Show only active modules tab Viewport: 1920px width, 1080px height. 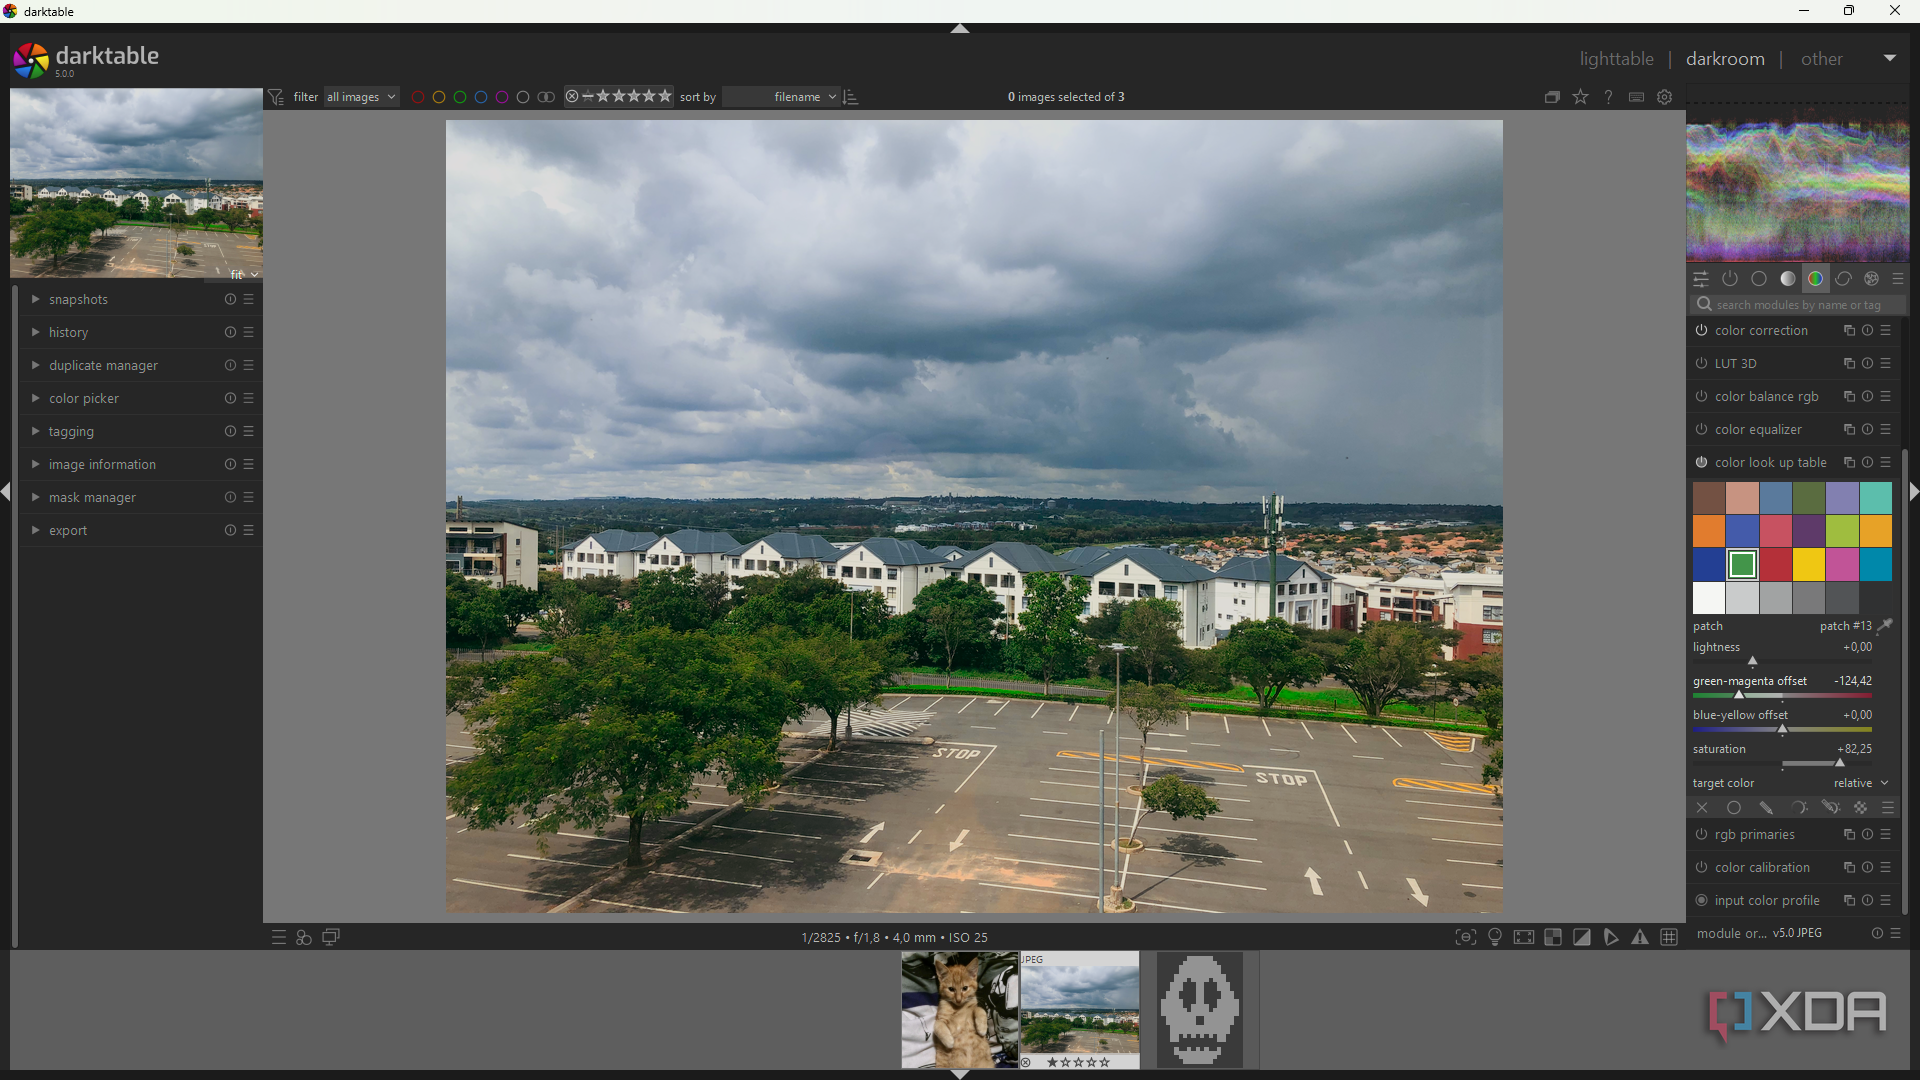click(1730, 279)
